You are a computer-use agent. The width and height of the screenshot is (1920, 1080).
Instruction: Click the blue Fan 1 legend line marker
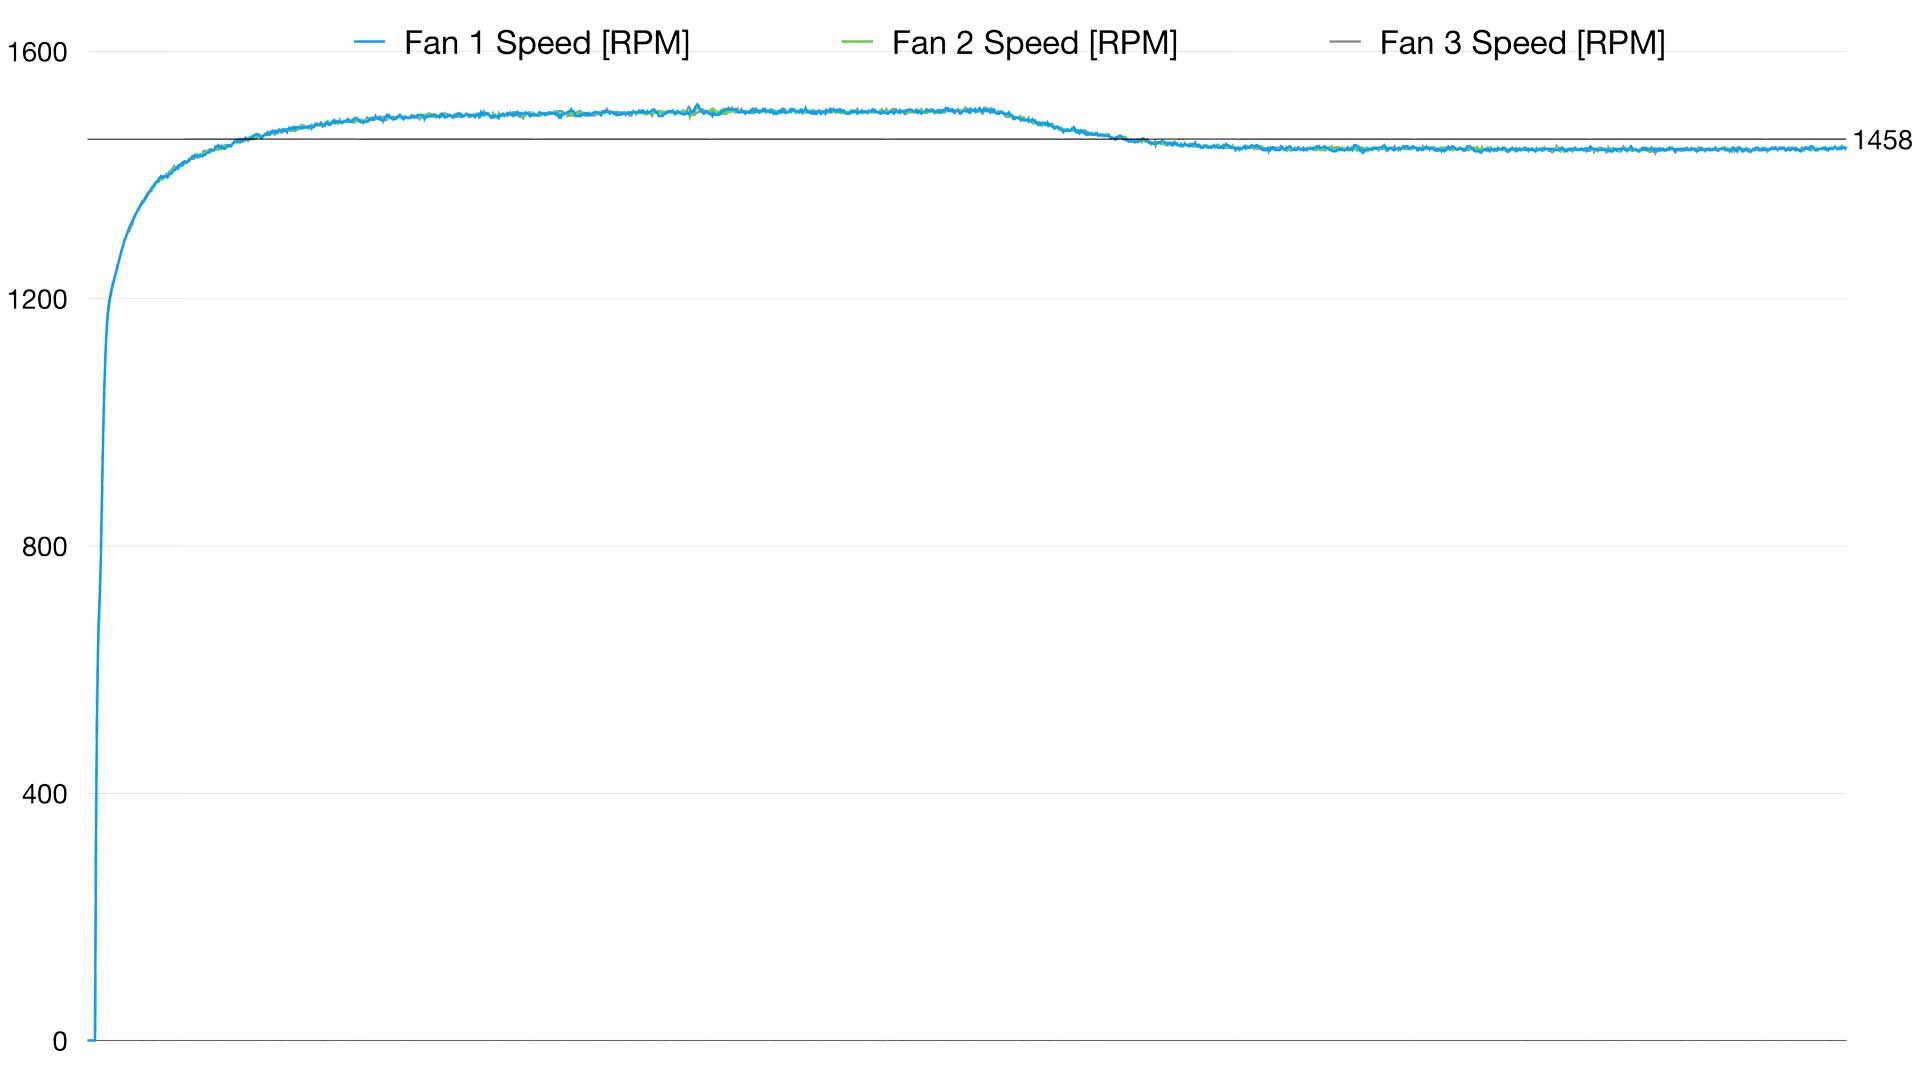click(370, 43)
